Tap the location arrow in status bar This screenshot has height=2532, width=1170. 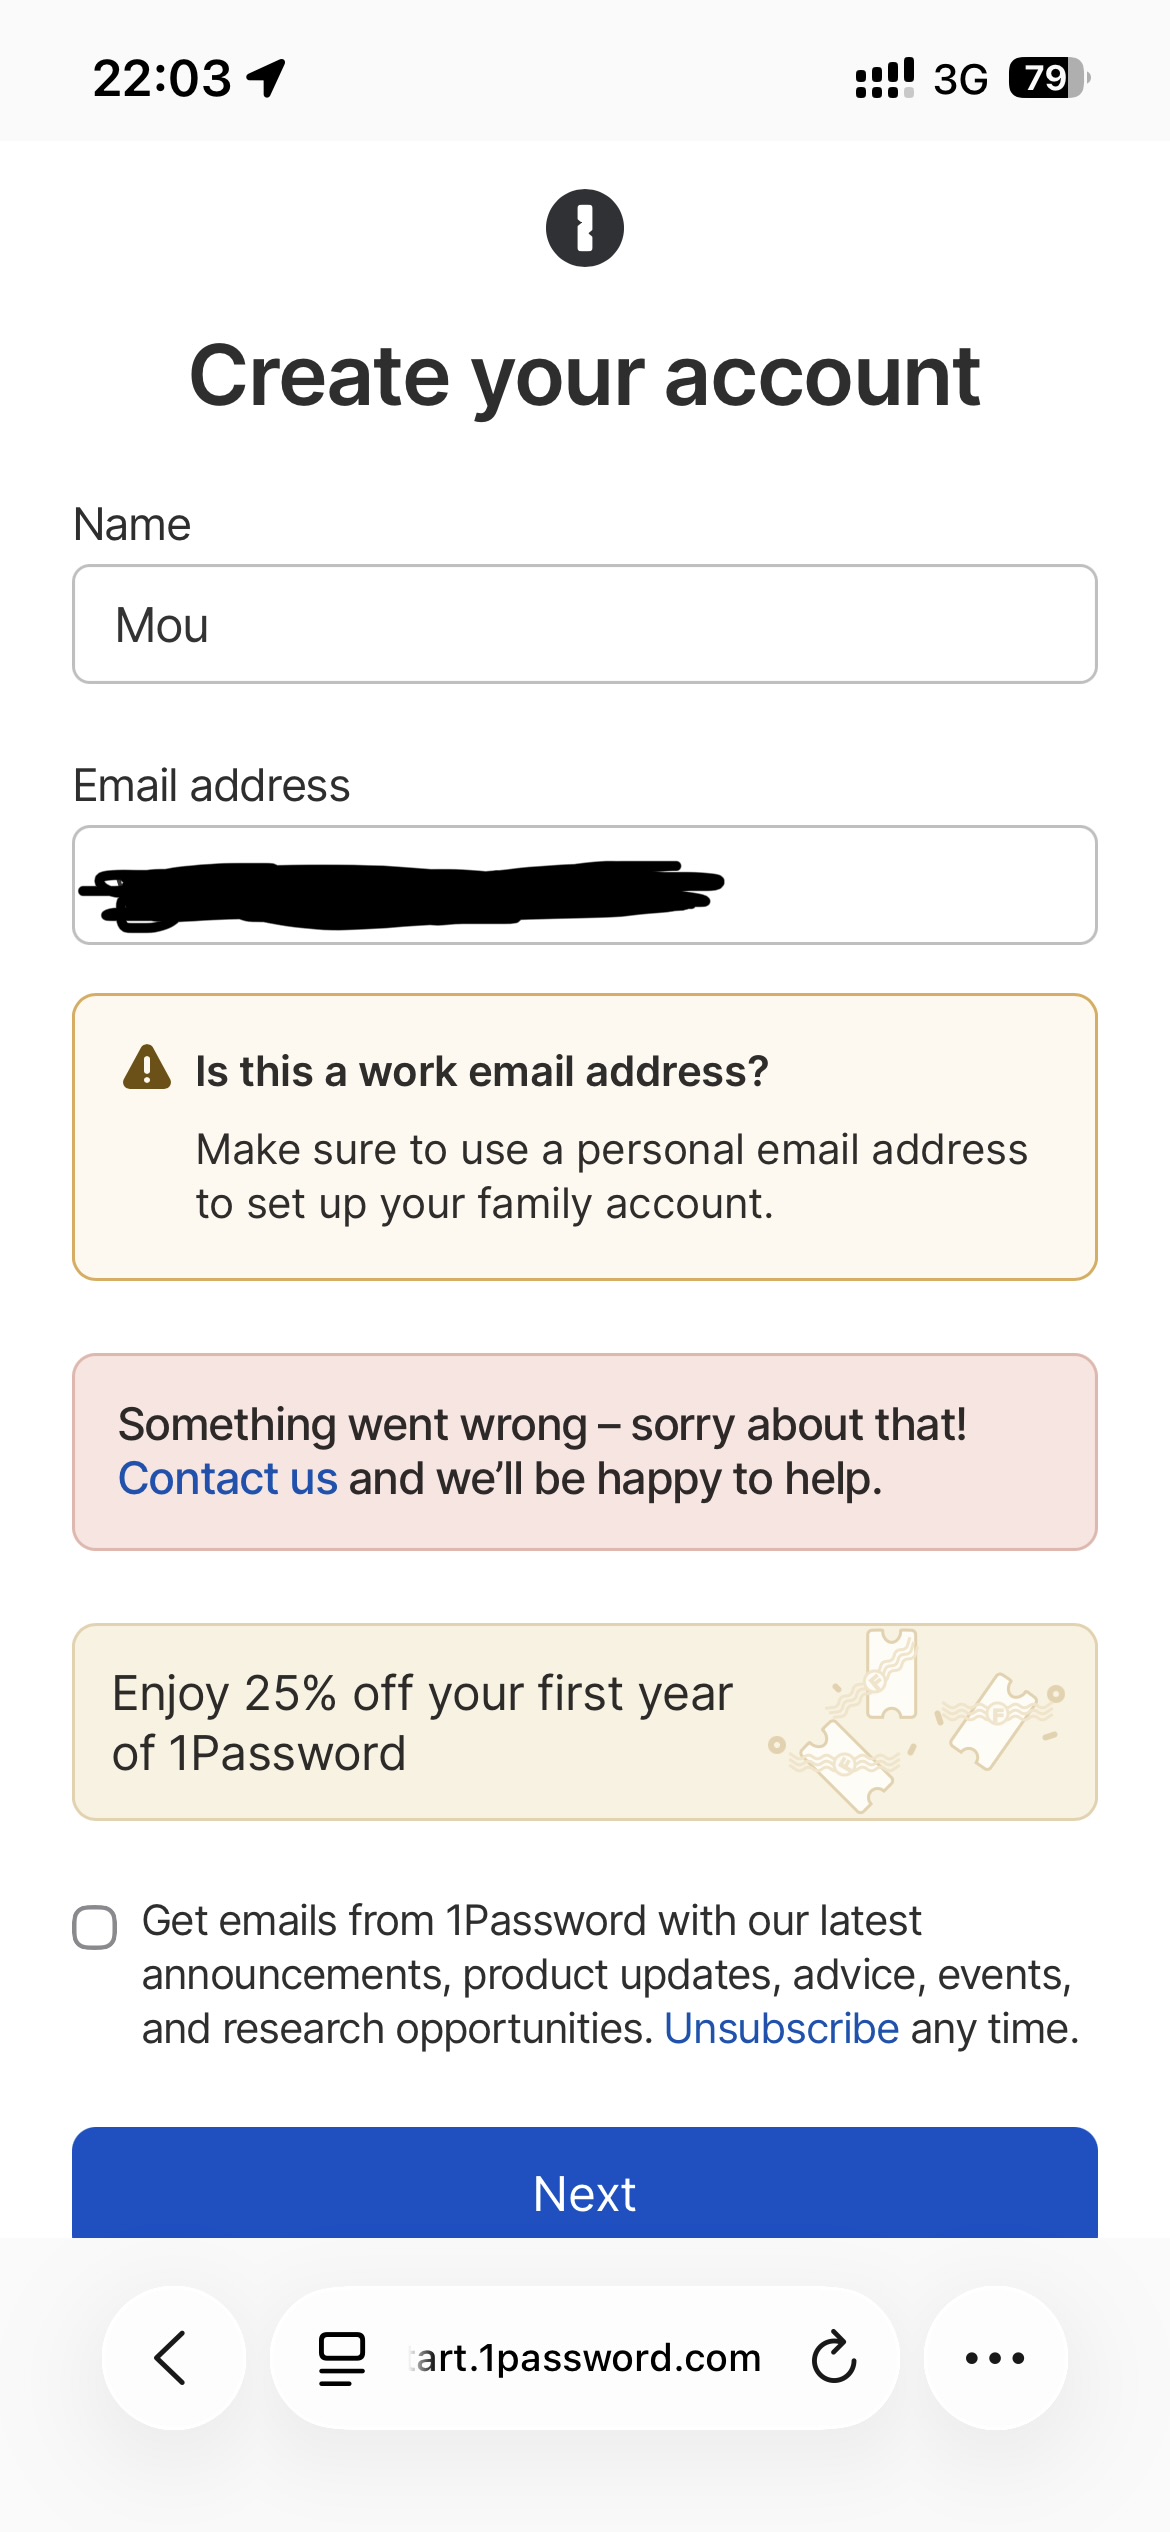[267, 77]
